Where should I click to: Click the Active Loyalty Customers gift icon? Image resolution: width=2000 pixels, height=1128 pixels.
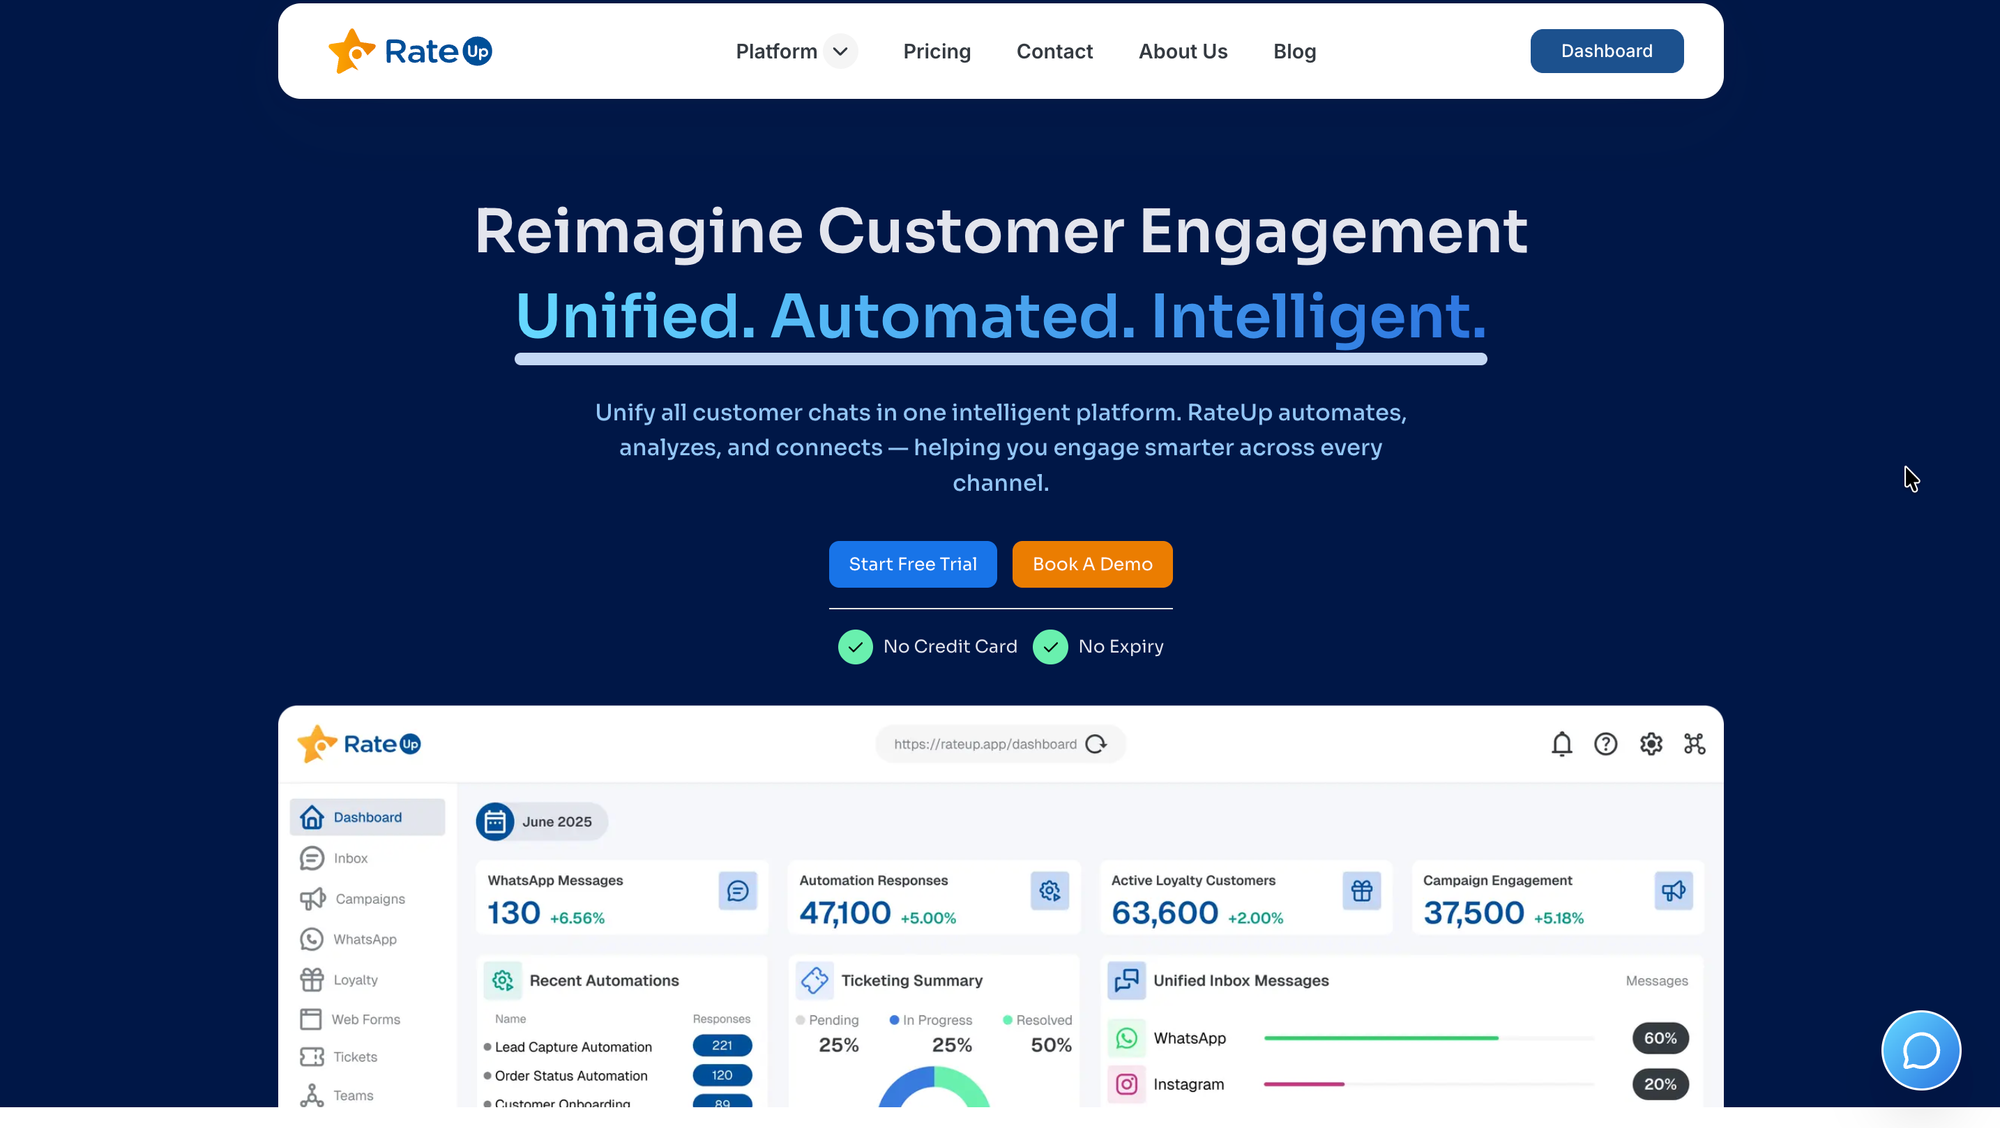tap(1361, 890)
